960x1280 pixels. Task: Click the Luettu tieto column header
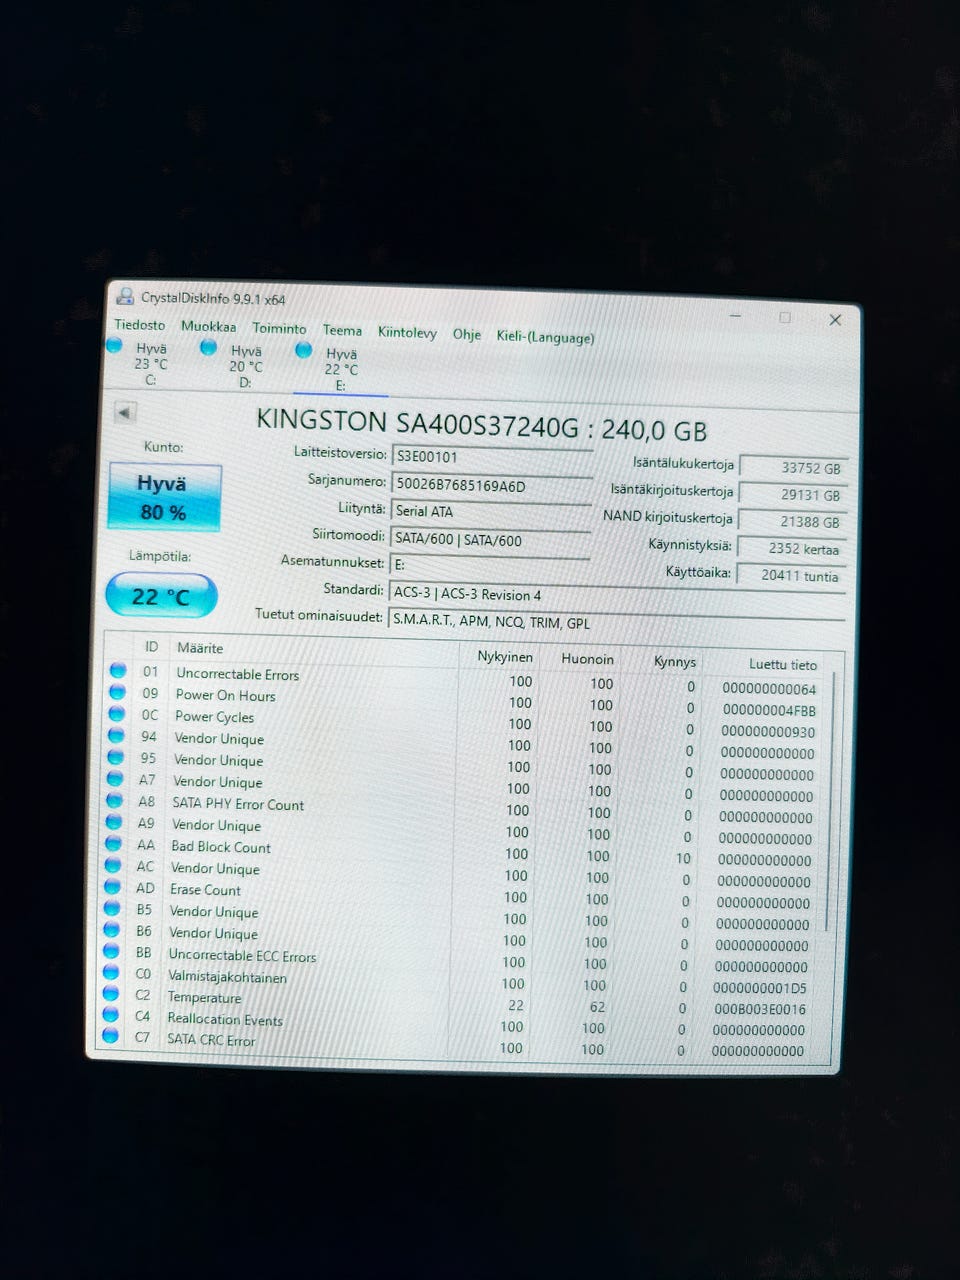782,664
